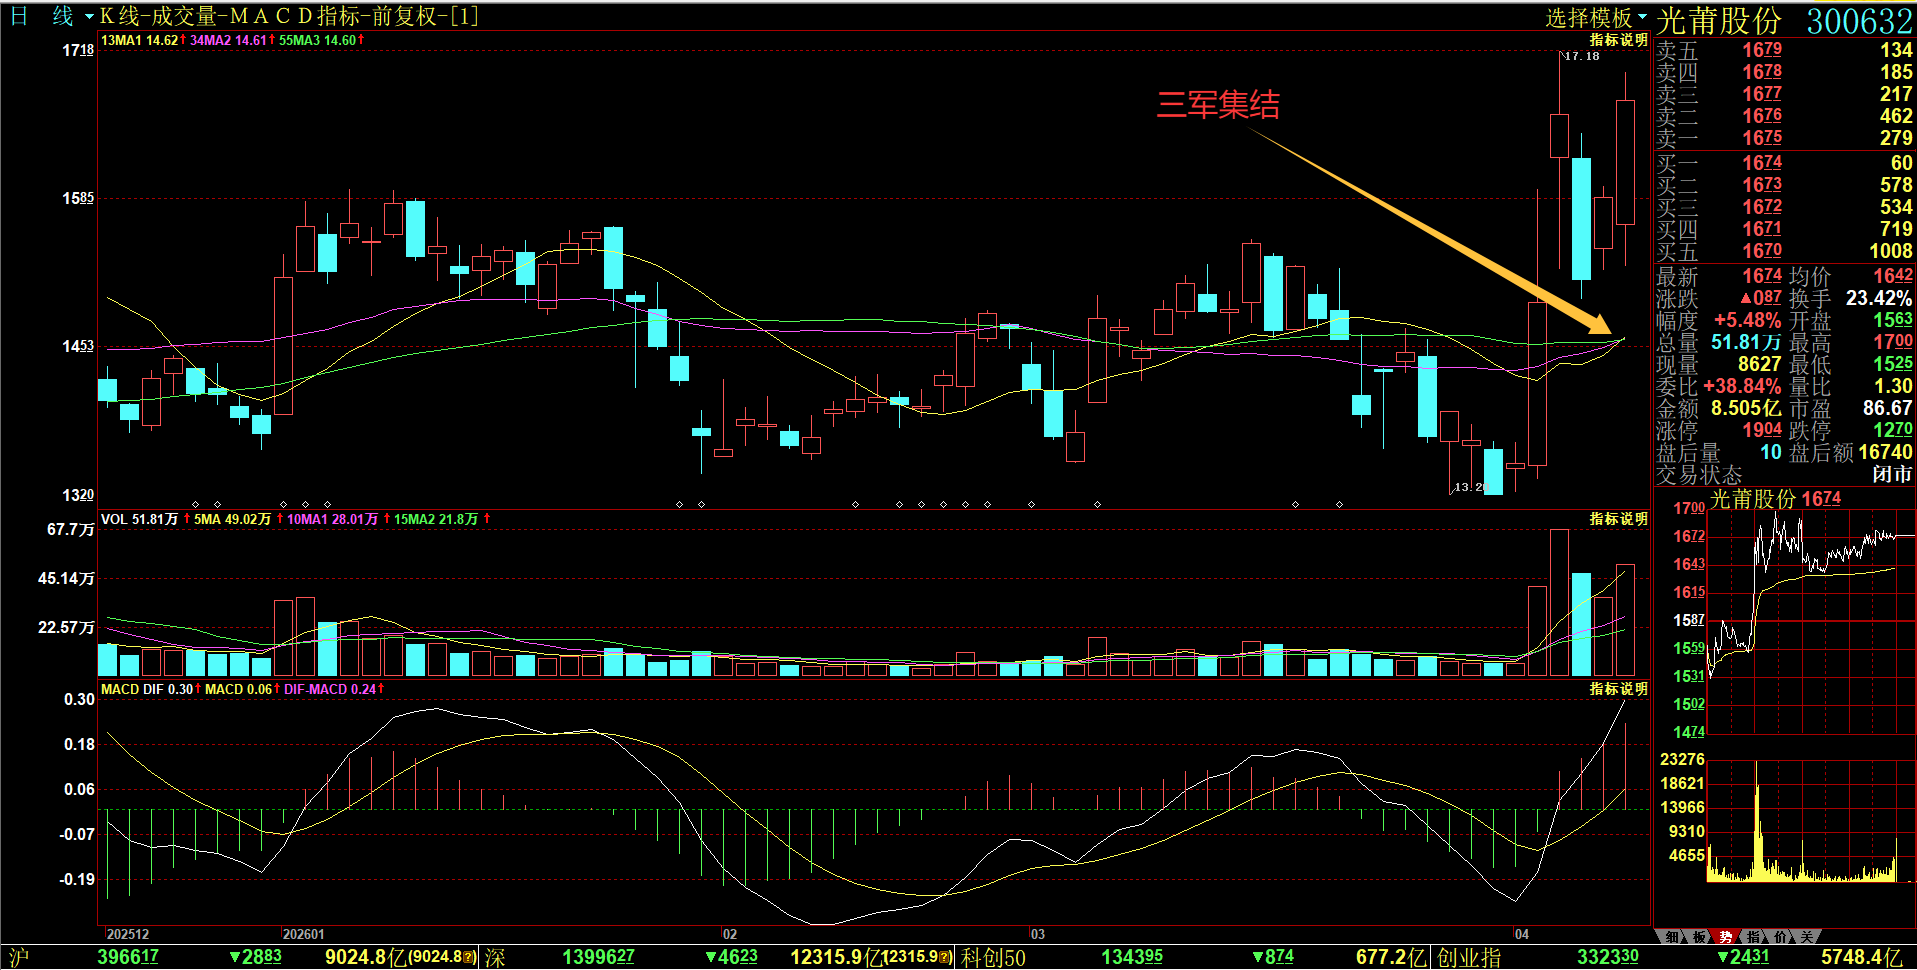Image resolution: width=1917 pixels, height=970 pixels.
Task: Click the 沪 index 396617 in status bar
Action: [128, 957]
